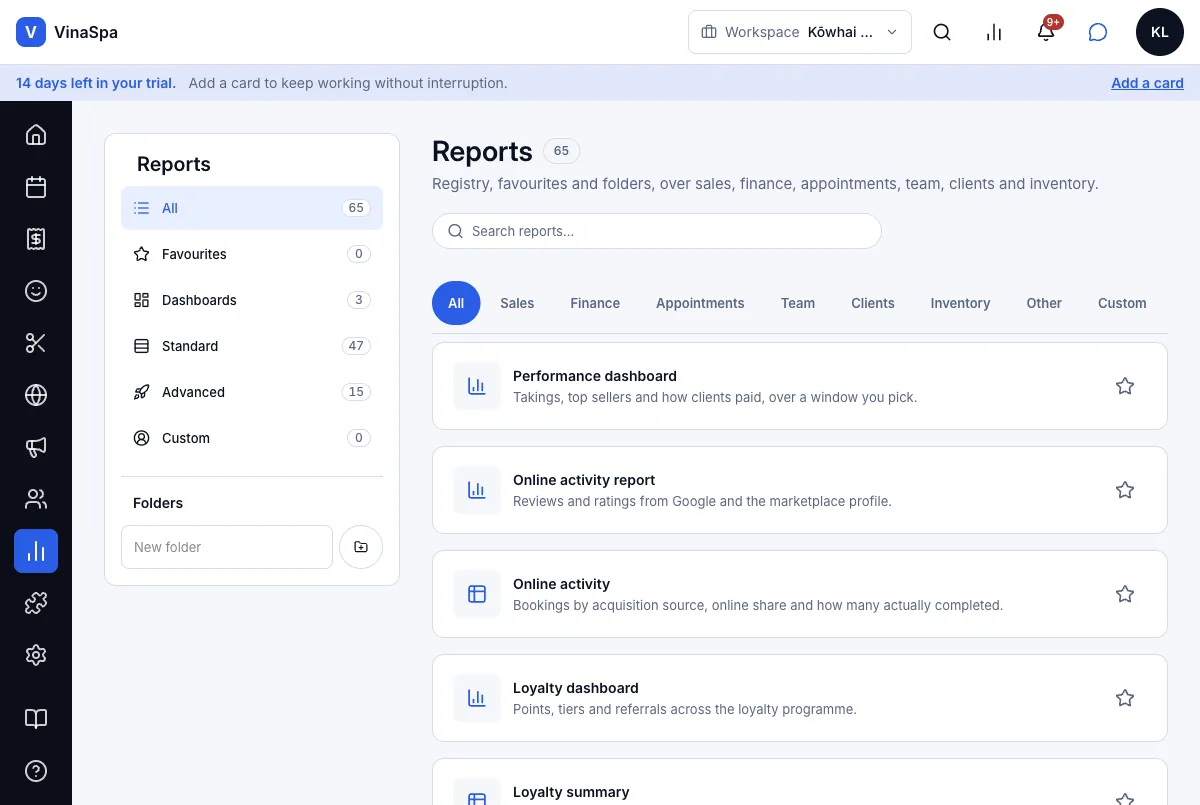
Task: Select the All filter tab
Action: pos(456,303)
